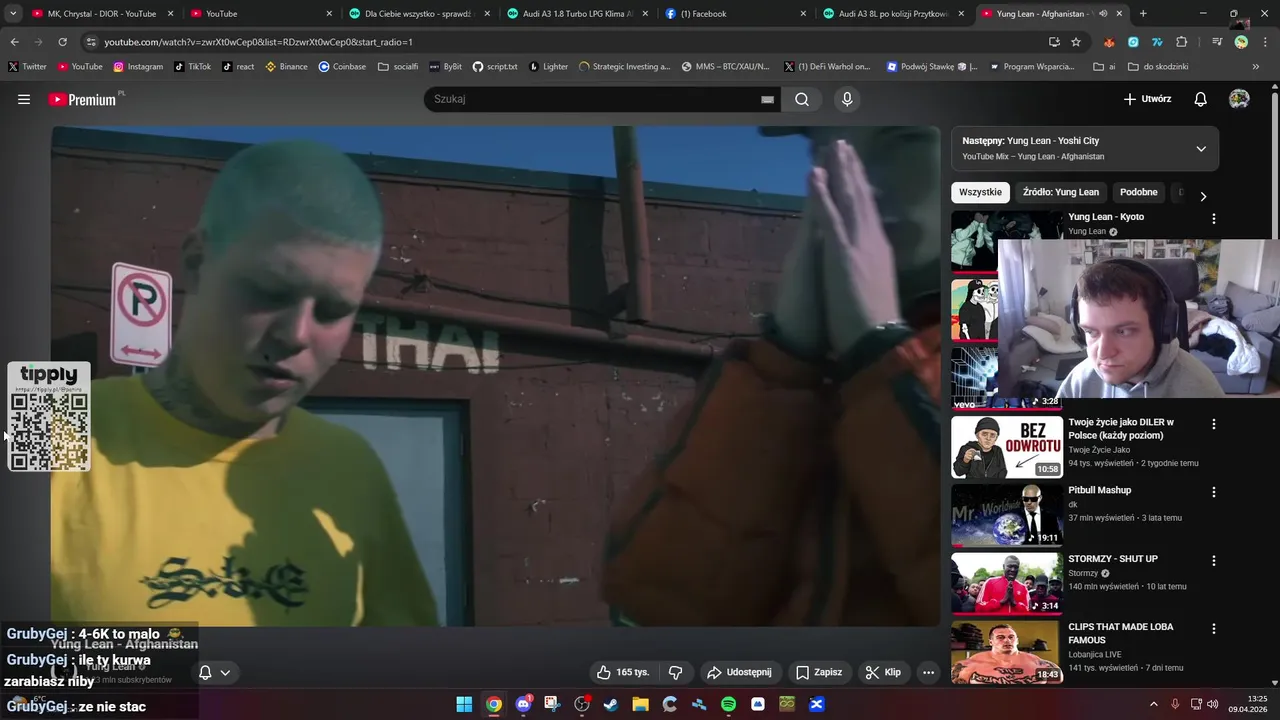Reload the page in Chrome
The image size is (1280, 720).
[x=62, y=42]
